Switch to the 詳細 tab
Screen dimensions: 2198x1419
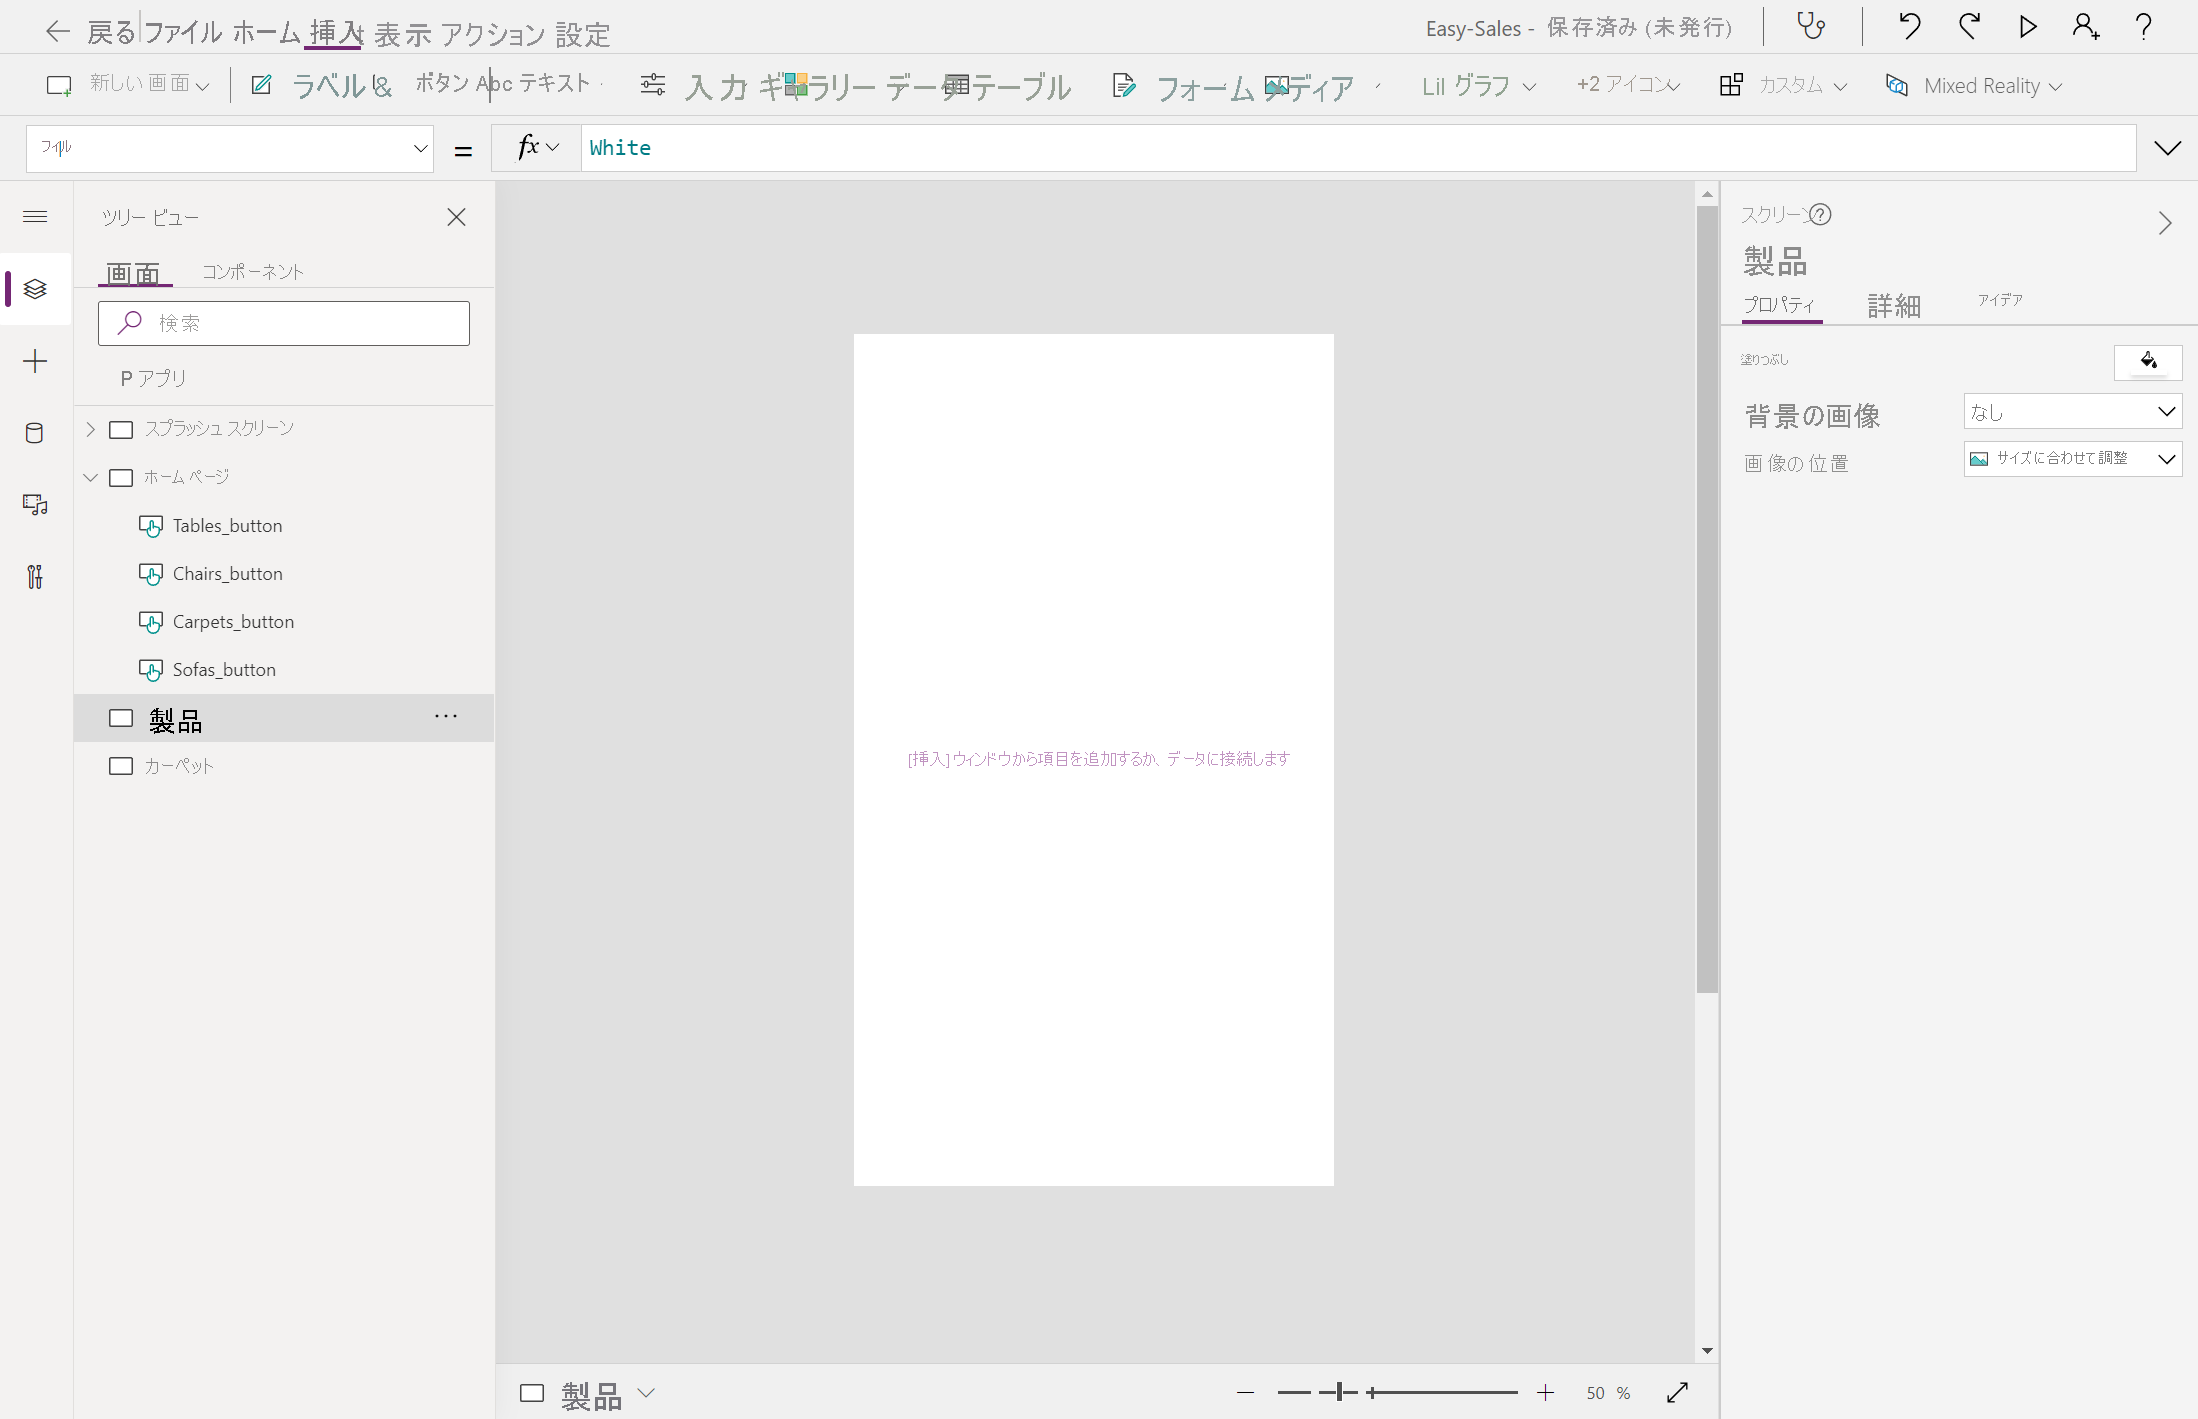click(x=1894, y=305)
